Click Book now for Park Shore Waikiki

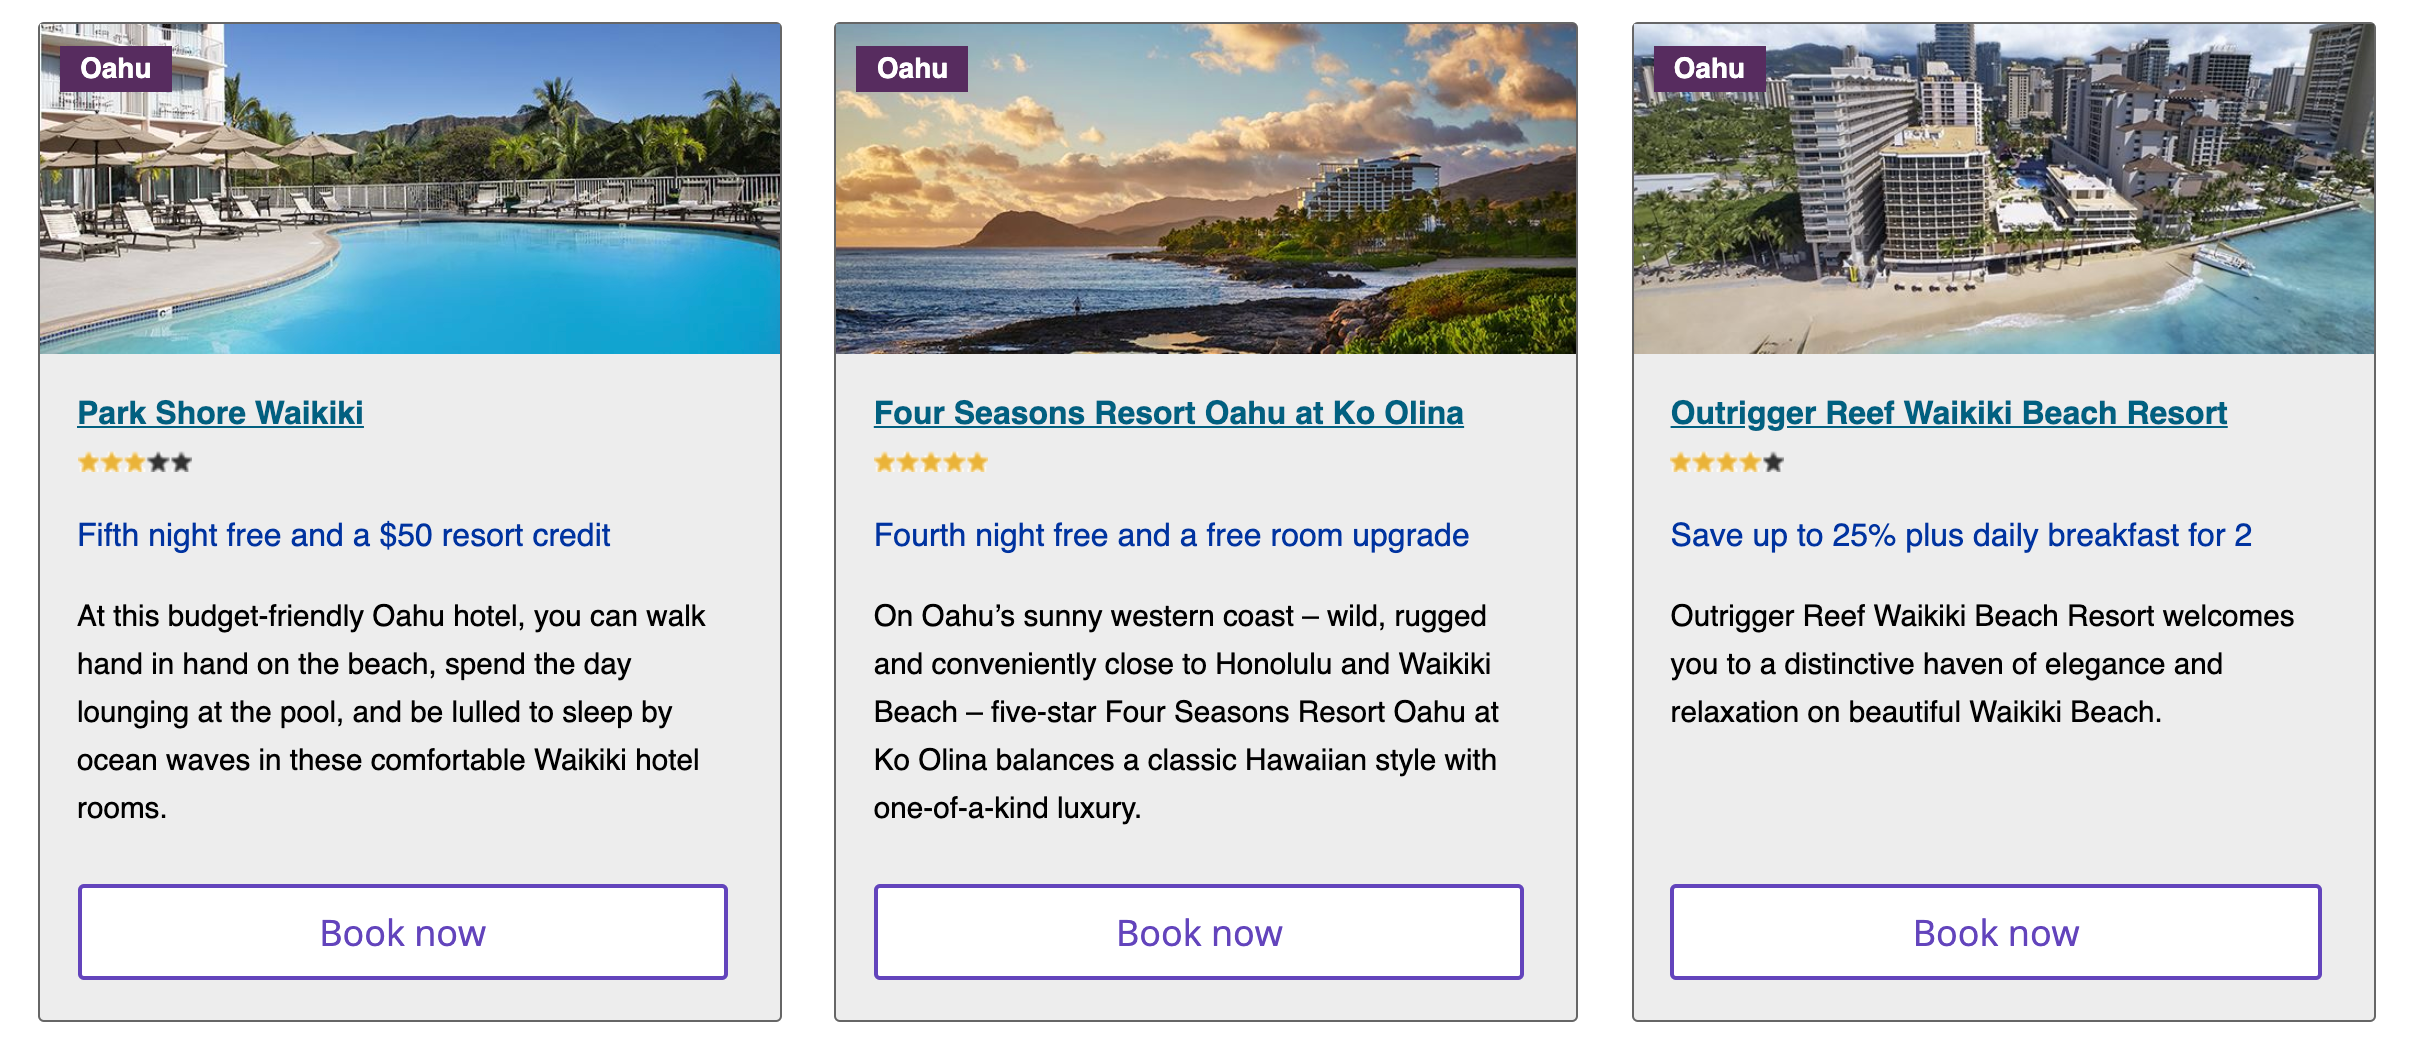coord(403,932)
